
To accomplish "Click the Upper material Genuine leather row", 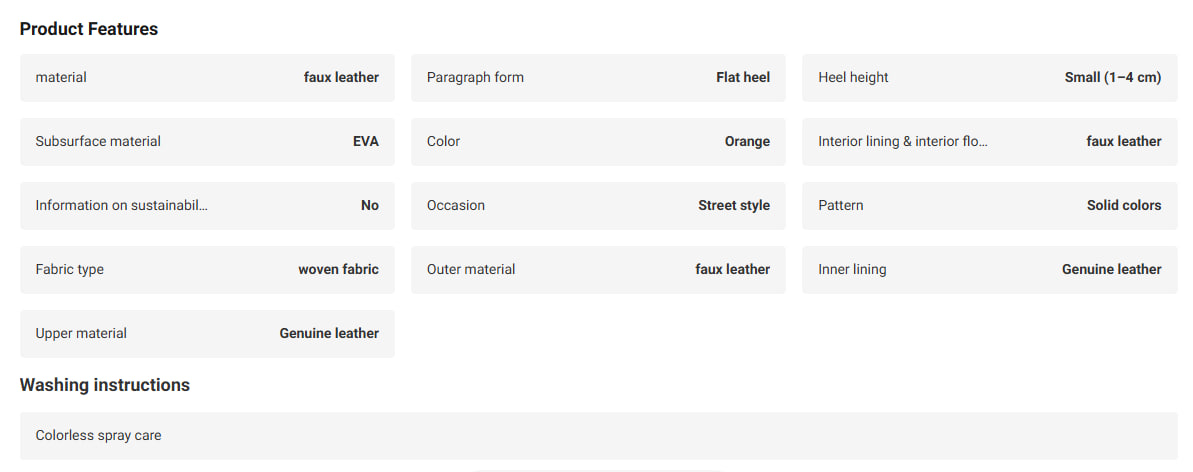I will coord(207,333).
